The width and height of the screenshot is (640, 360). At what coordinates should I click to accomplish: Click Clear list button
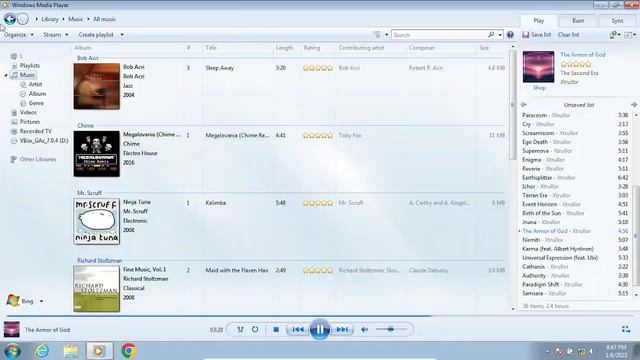point(569,35)
